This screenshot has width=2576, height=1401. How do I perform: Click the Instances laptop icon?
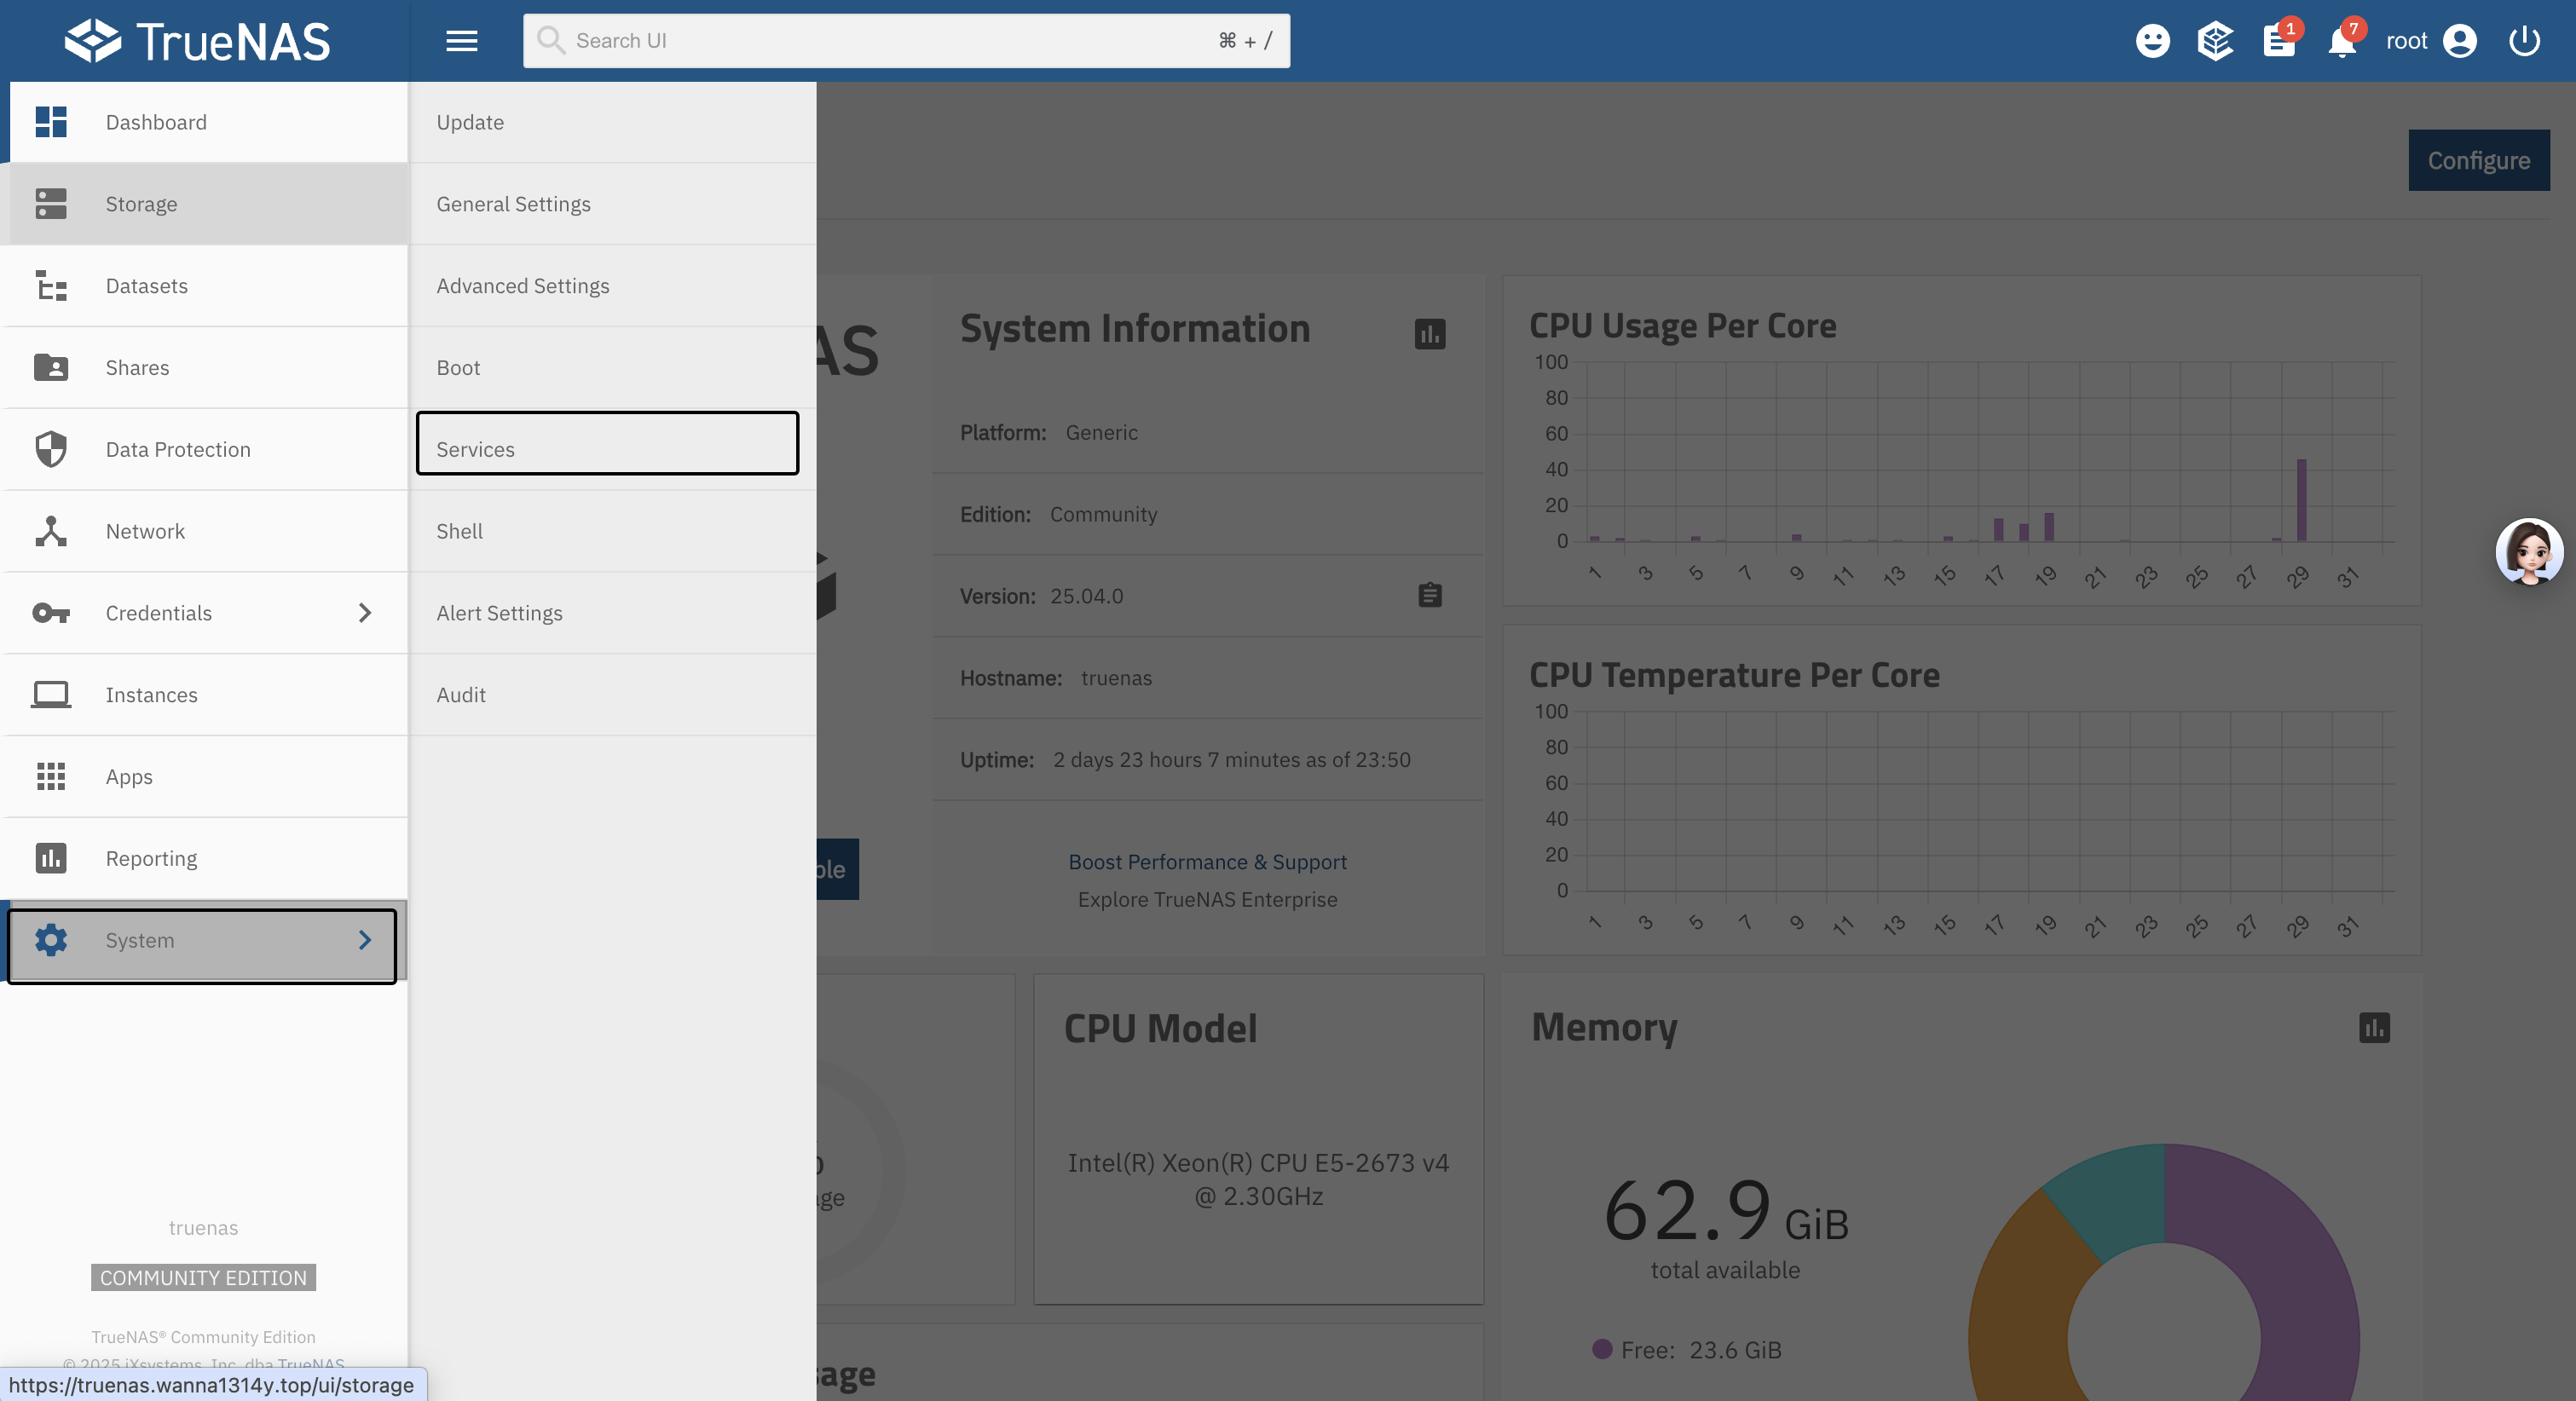click(x=51, y=695)
